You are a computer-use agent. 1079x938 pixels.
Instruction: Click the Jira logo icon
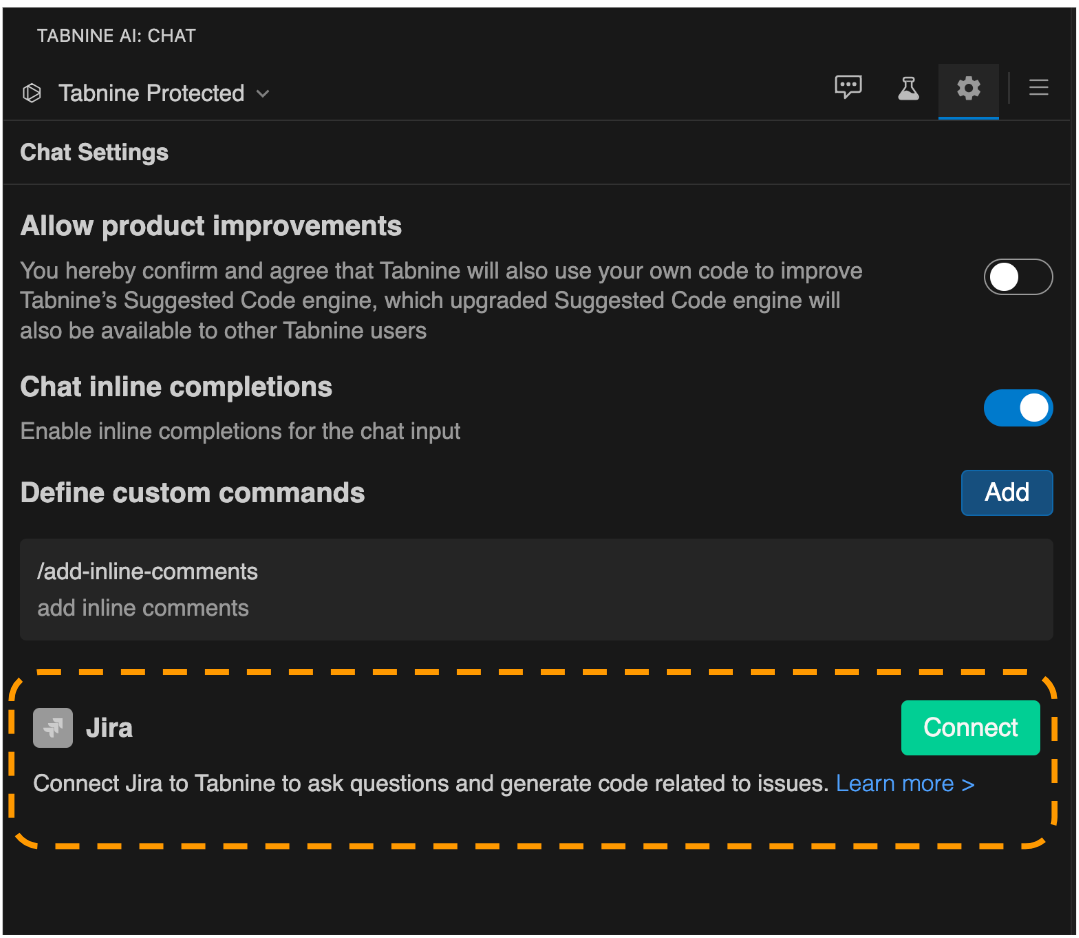tap(53, 728)
